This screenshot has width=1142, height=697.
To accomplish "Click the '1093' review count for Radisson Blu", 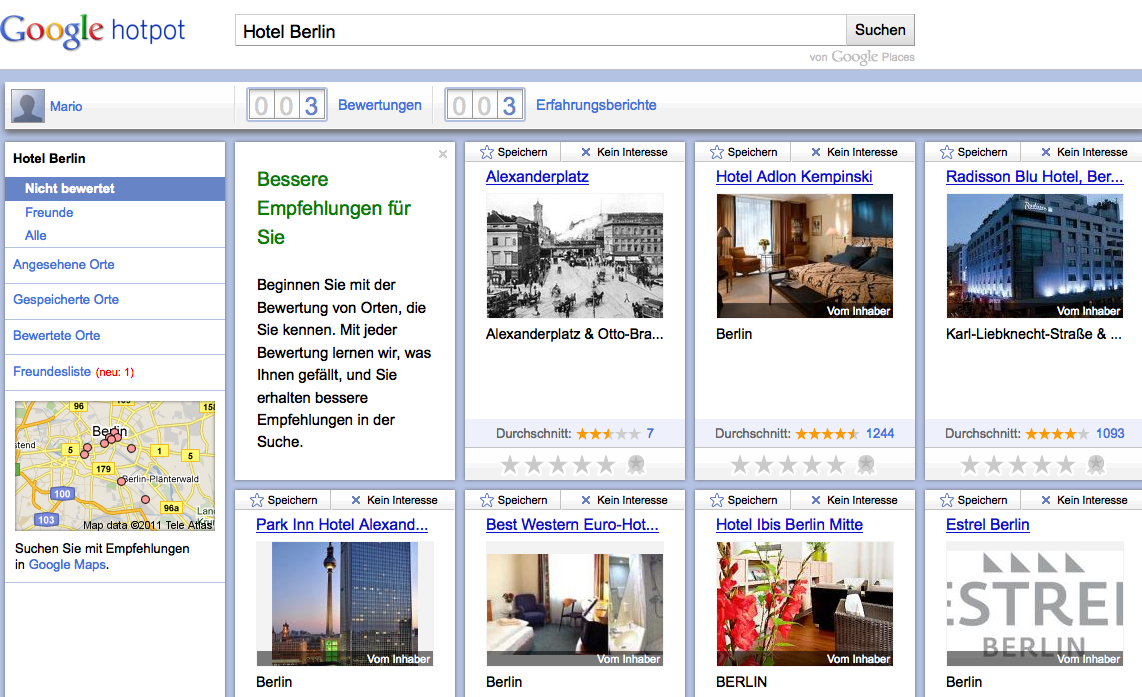I will [1110, 434].
